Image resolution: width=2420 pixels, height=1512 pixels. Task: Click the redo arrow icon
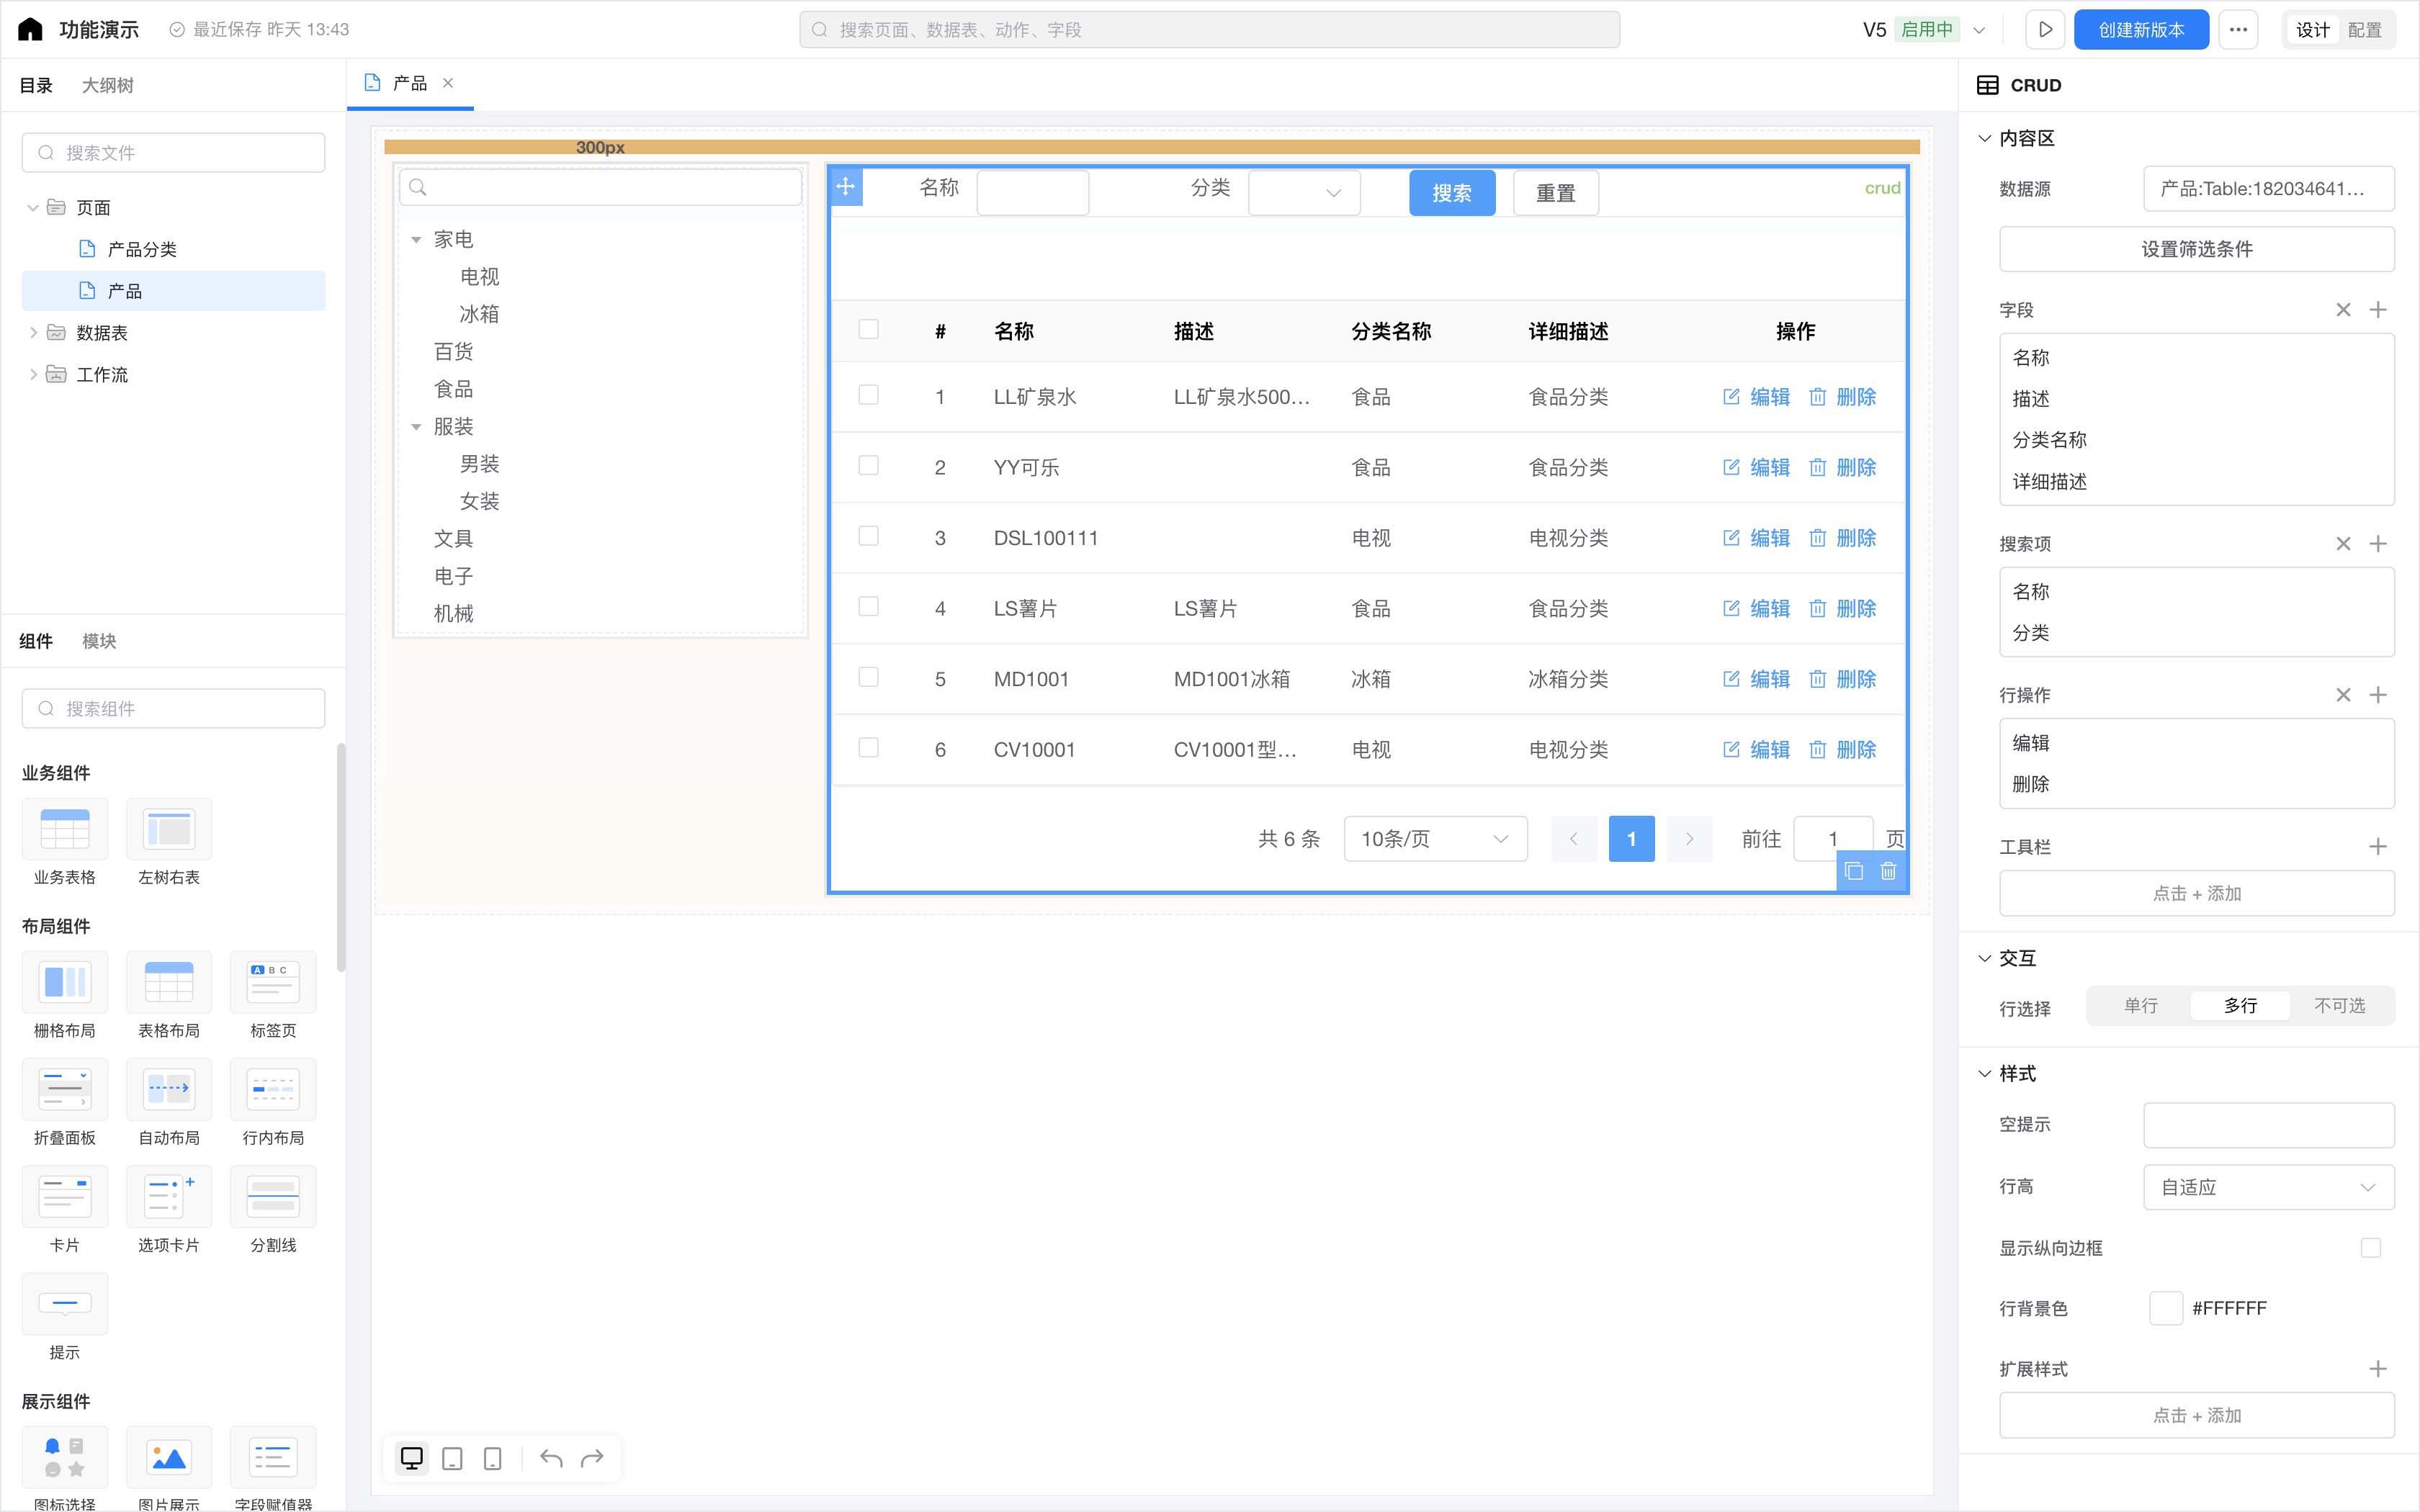592,1458
